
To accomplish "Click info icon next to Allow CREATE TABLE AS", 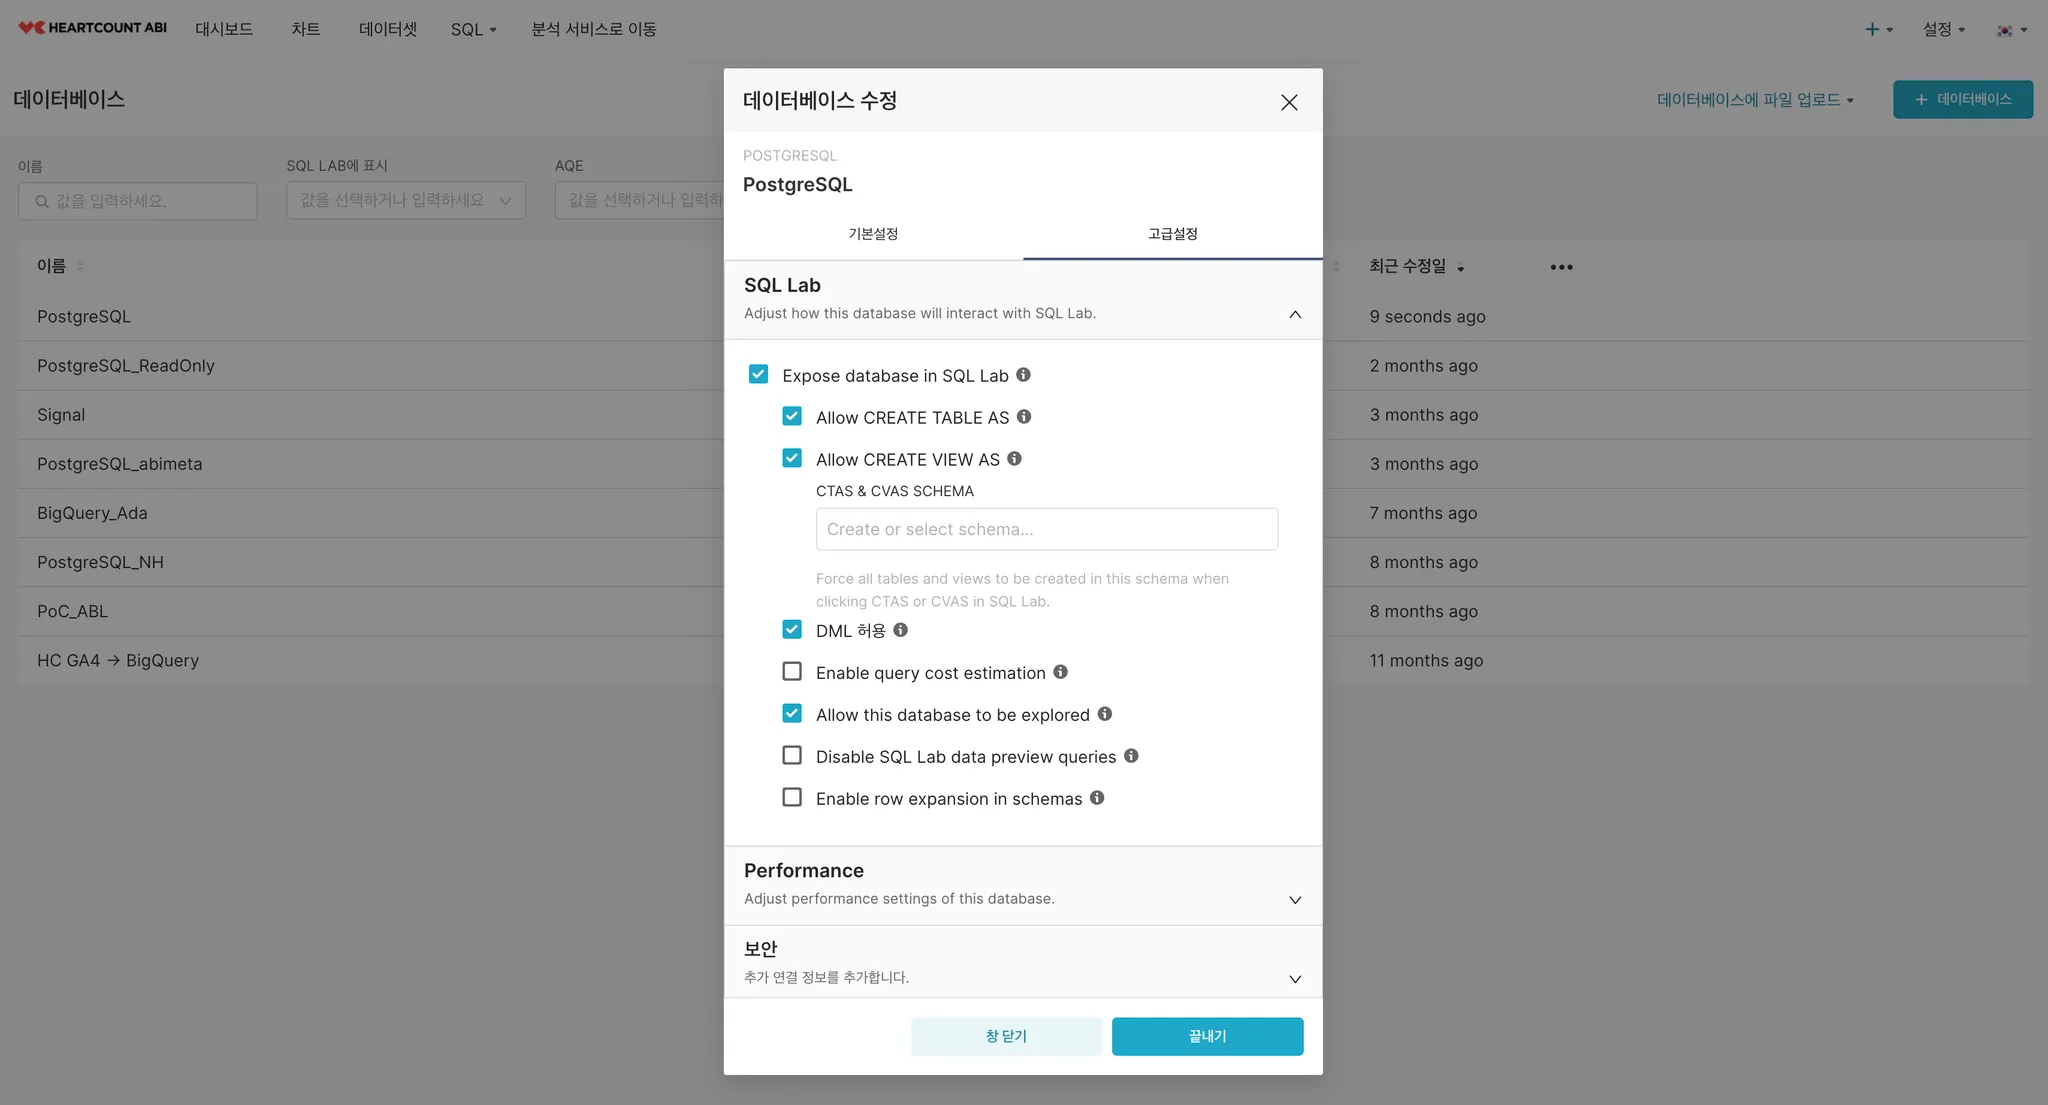I will [1024, 417].
